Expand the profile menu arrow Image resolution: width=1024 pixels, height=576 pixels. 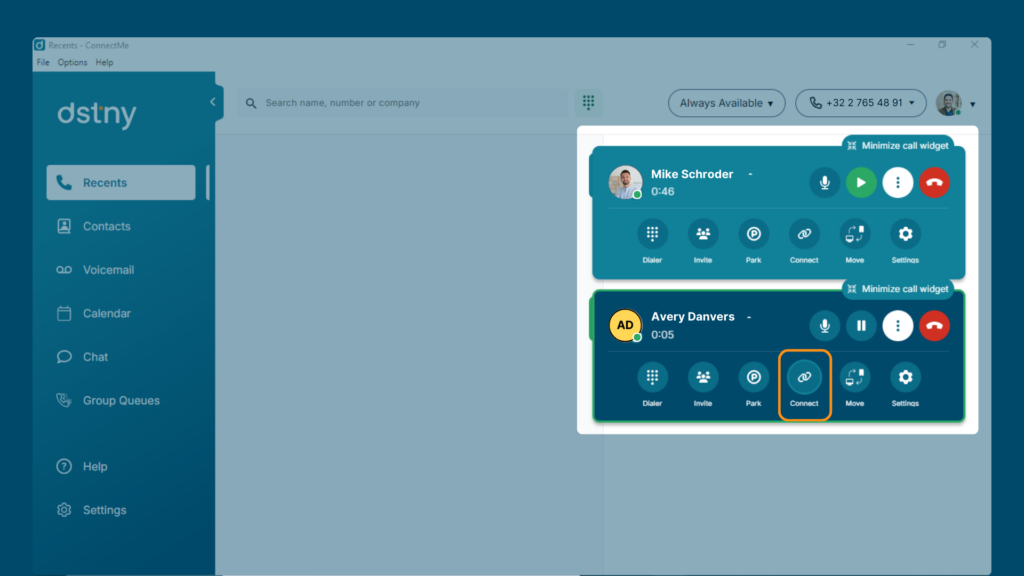pos(972,104)
